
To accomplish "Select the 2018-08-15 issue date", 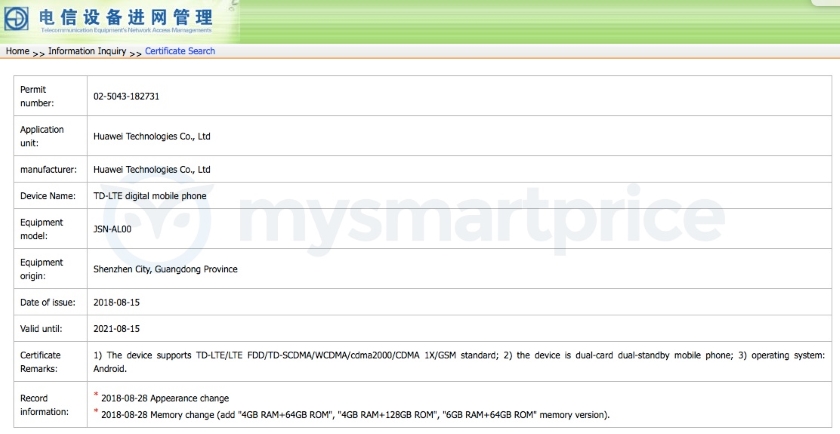I will tap(116, 302).
